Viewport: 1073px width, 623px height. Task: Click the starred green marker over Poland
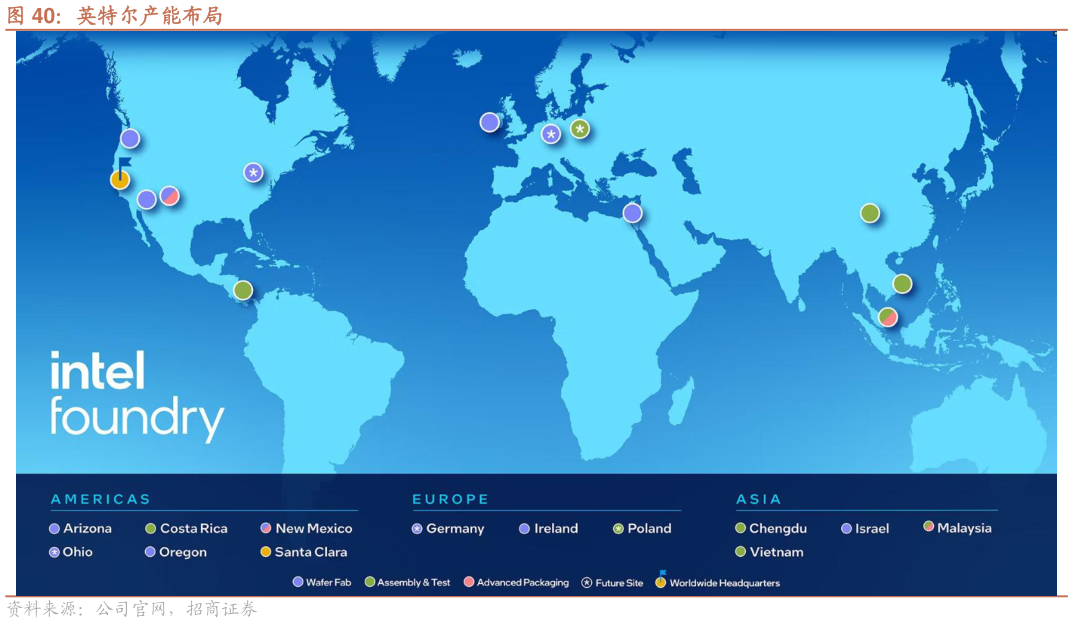[x=580, y=129]
